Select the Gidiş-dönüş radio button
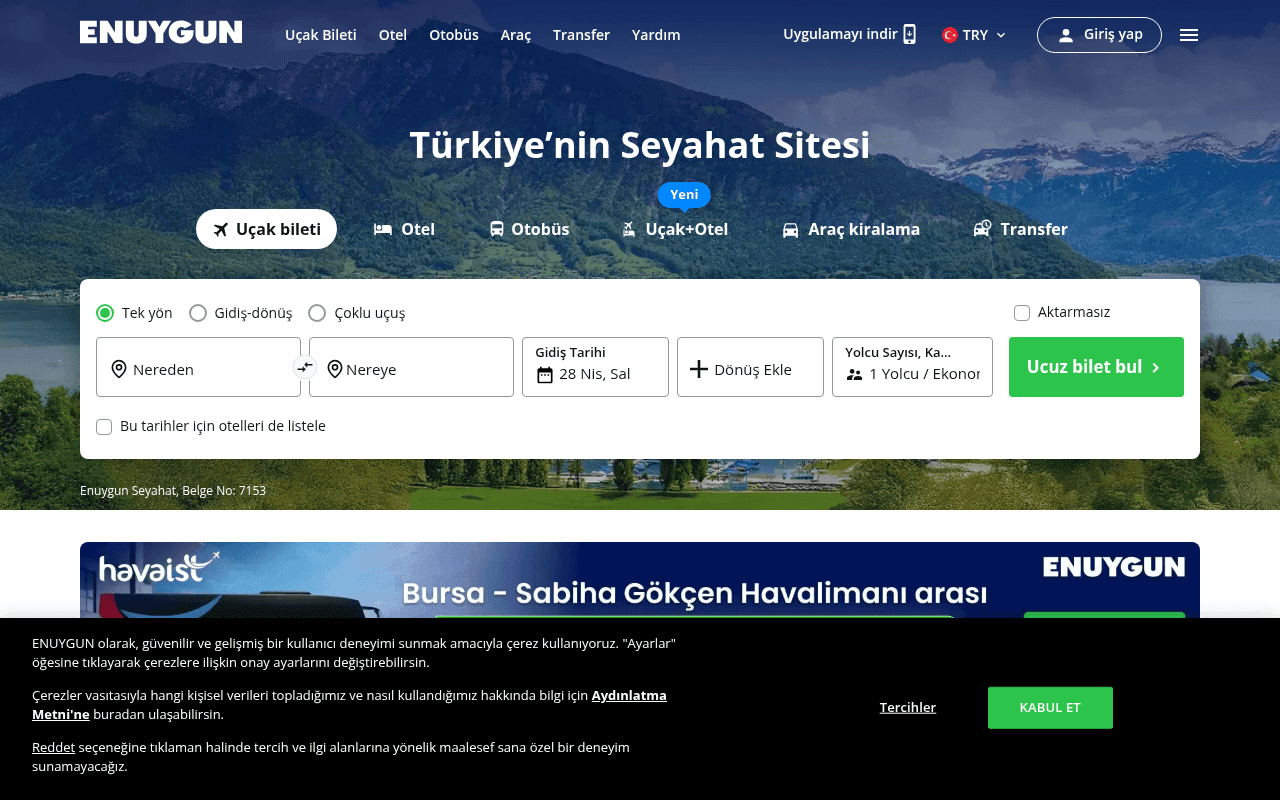This screenshot has width=1280, height=800. (x=198, y=313)
